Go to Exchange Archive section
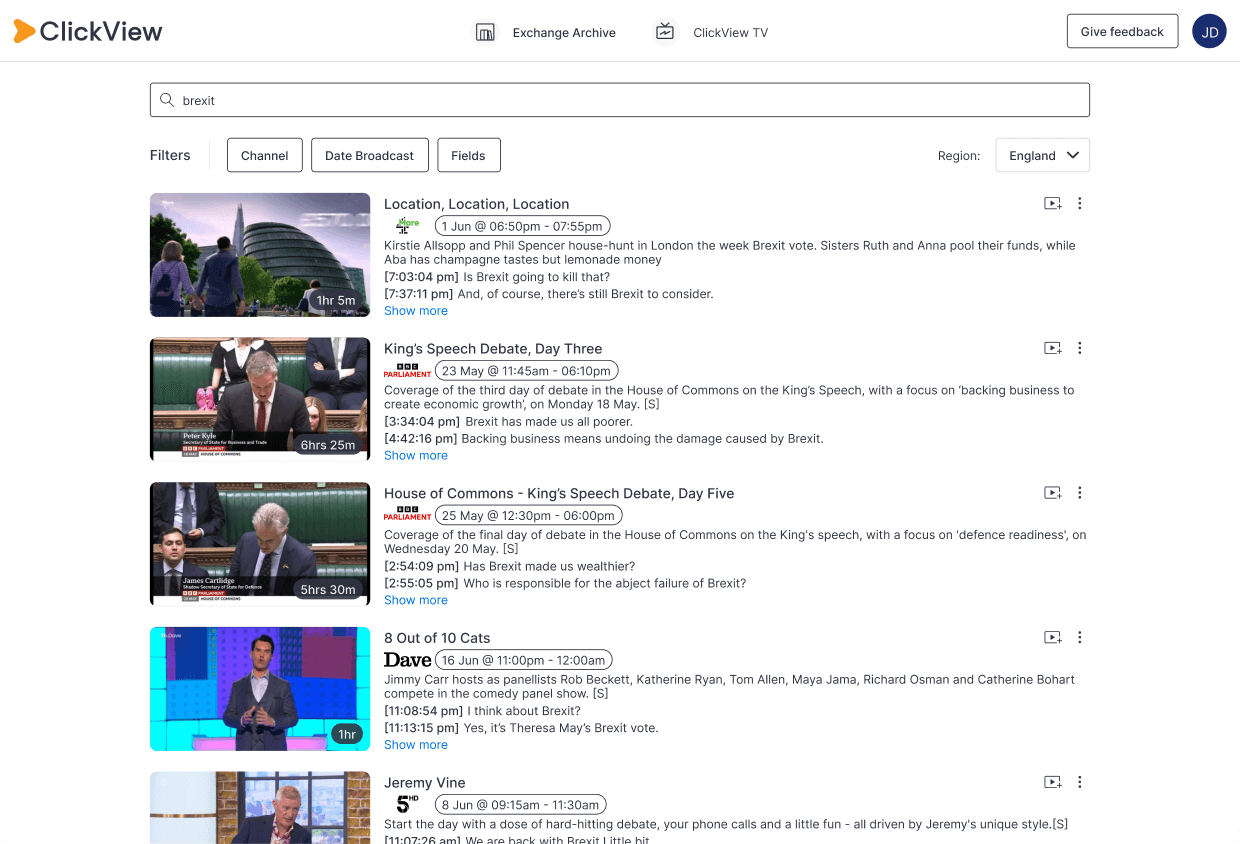 tap(564, 33)
